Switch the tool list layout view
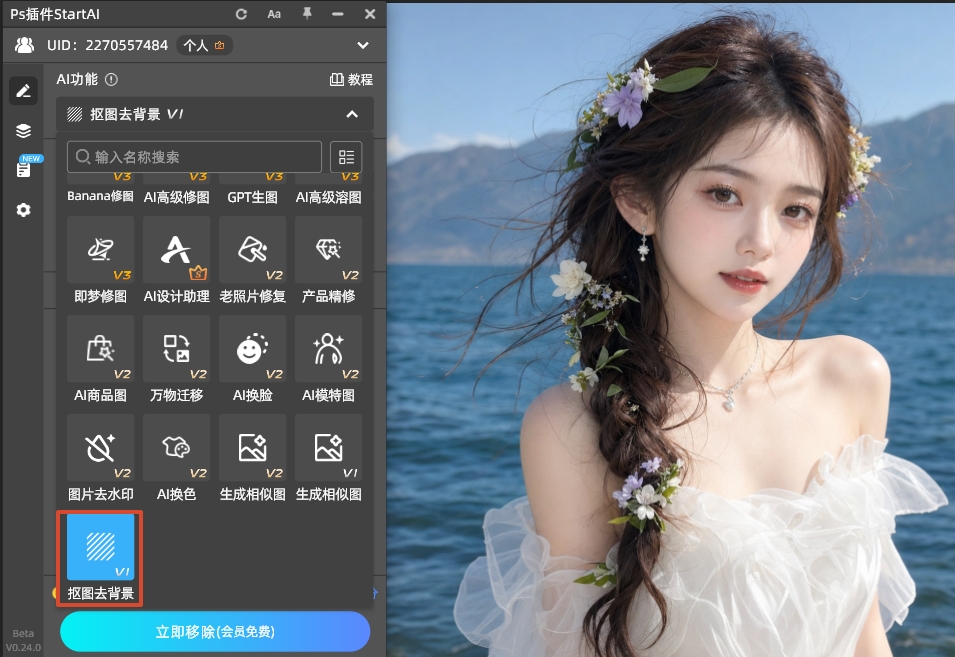The width and height of the screenshot is (955, 657). (346, 157)
